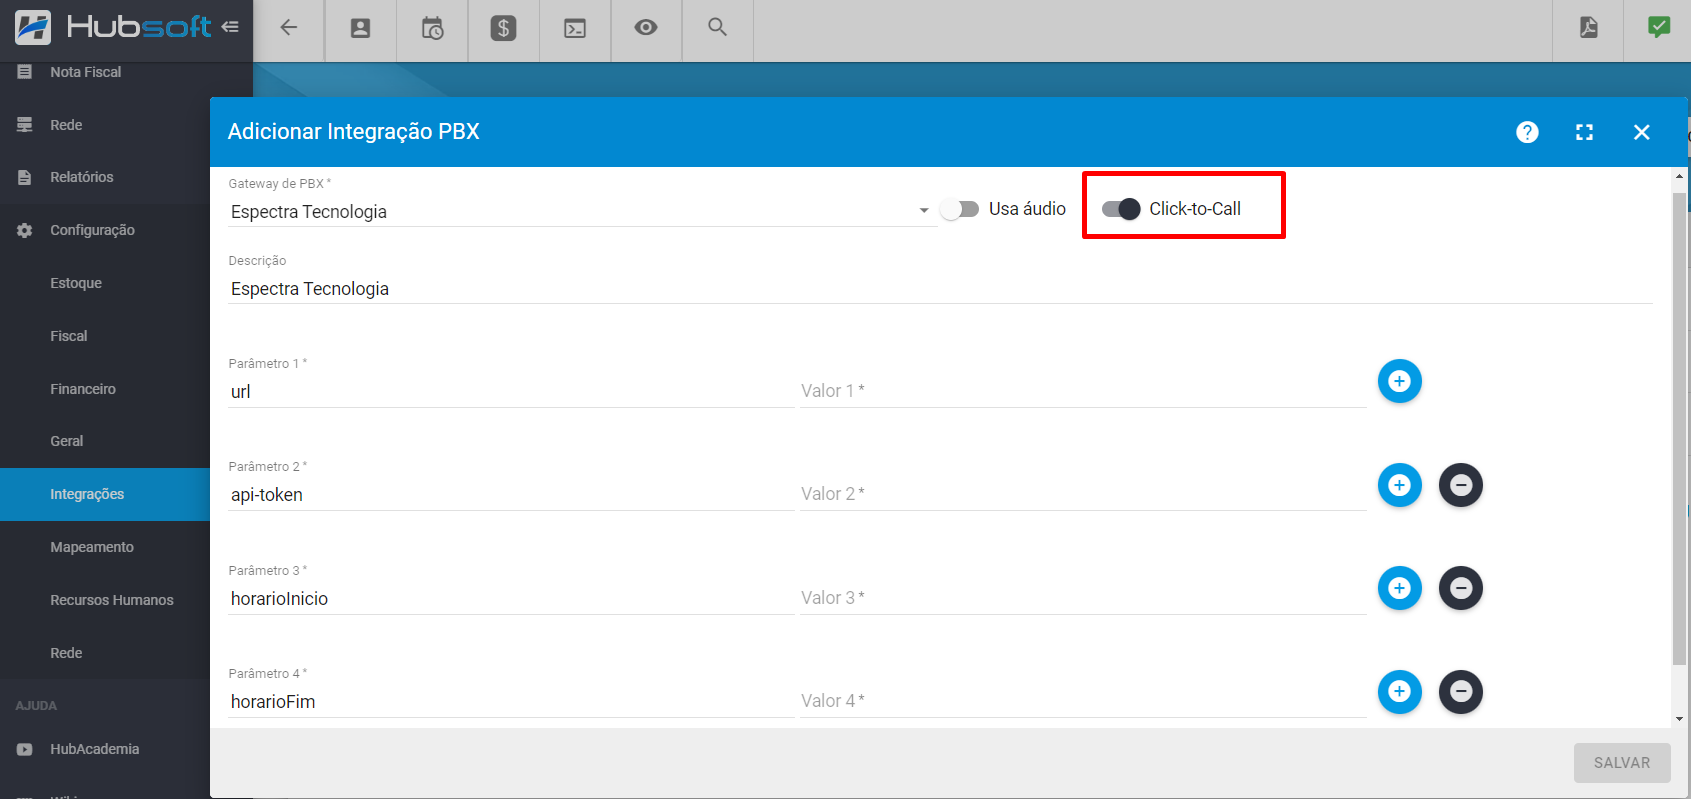Image resolution: width=1691 pixels, height=799 pixels.
Task: Click the Valor 1 input field
Action: pos(1083,392)
